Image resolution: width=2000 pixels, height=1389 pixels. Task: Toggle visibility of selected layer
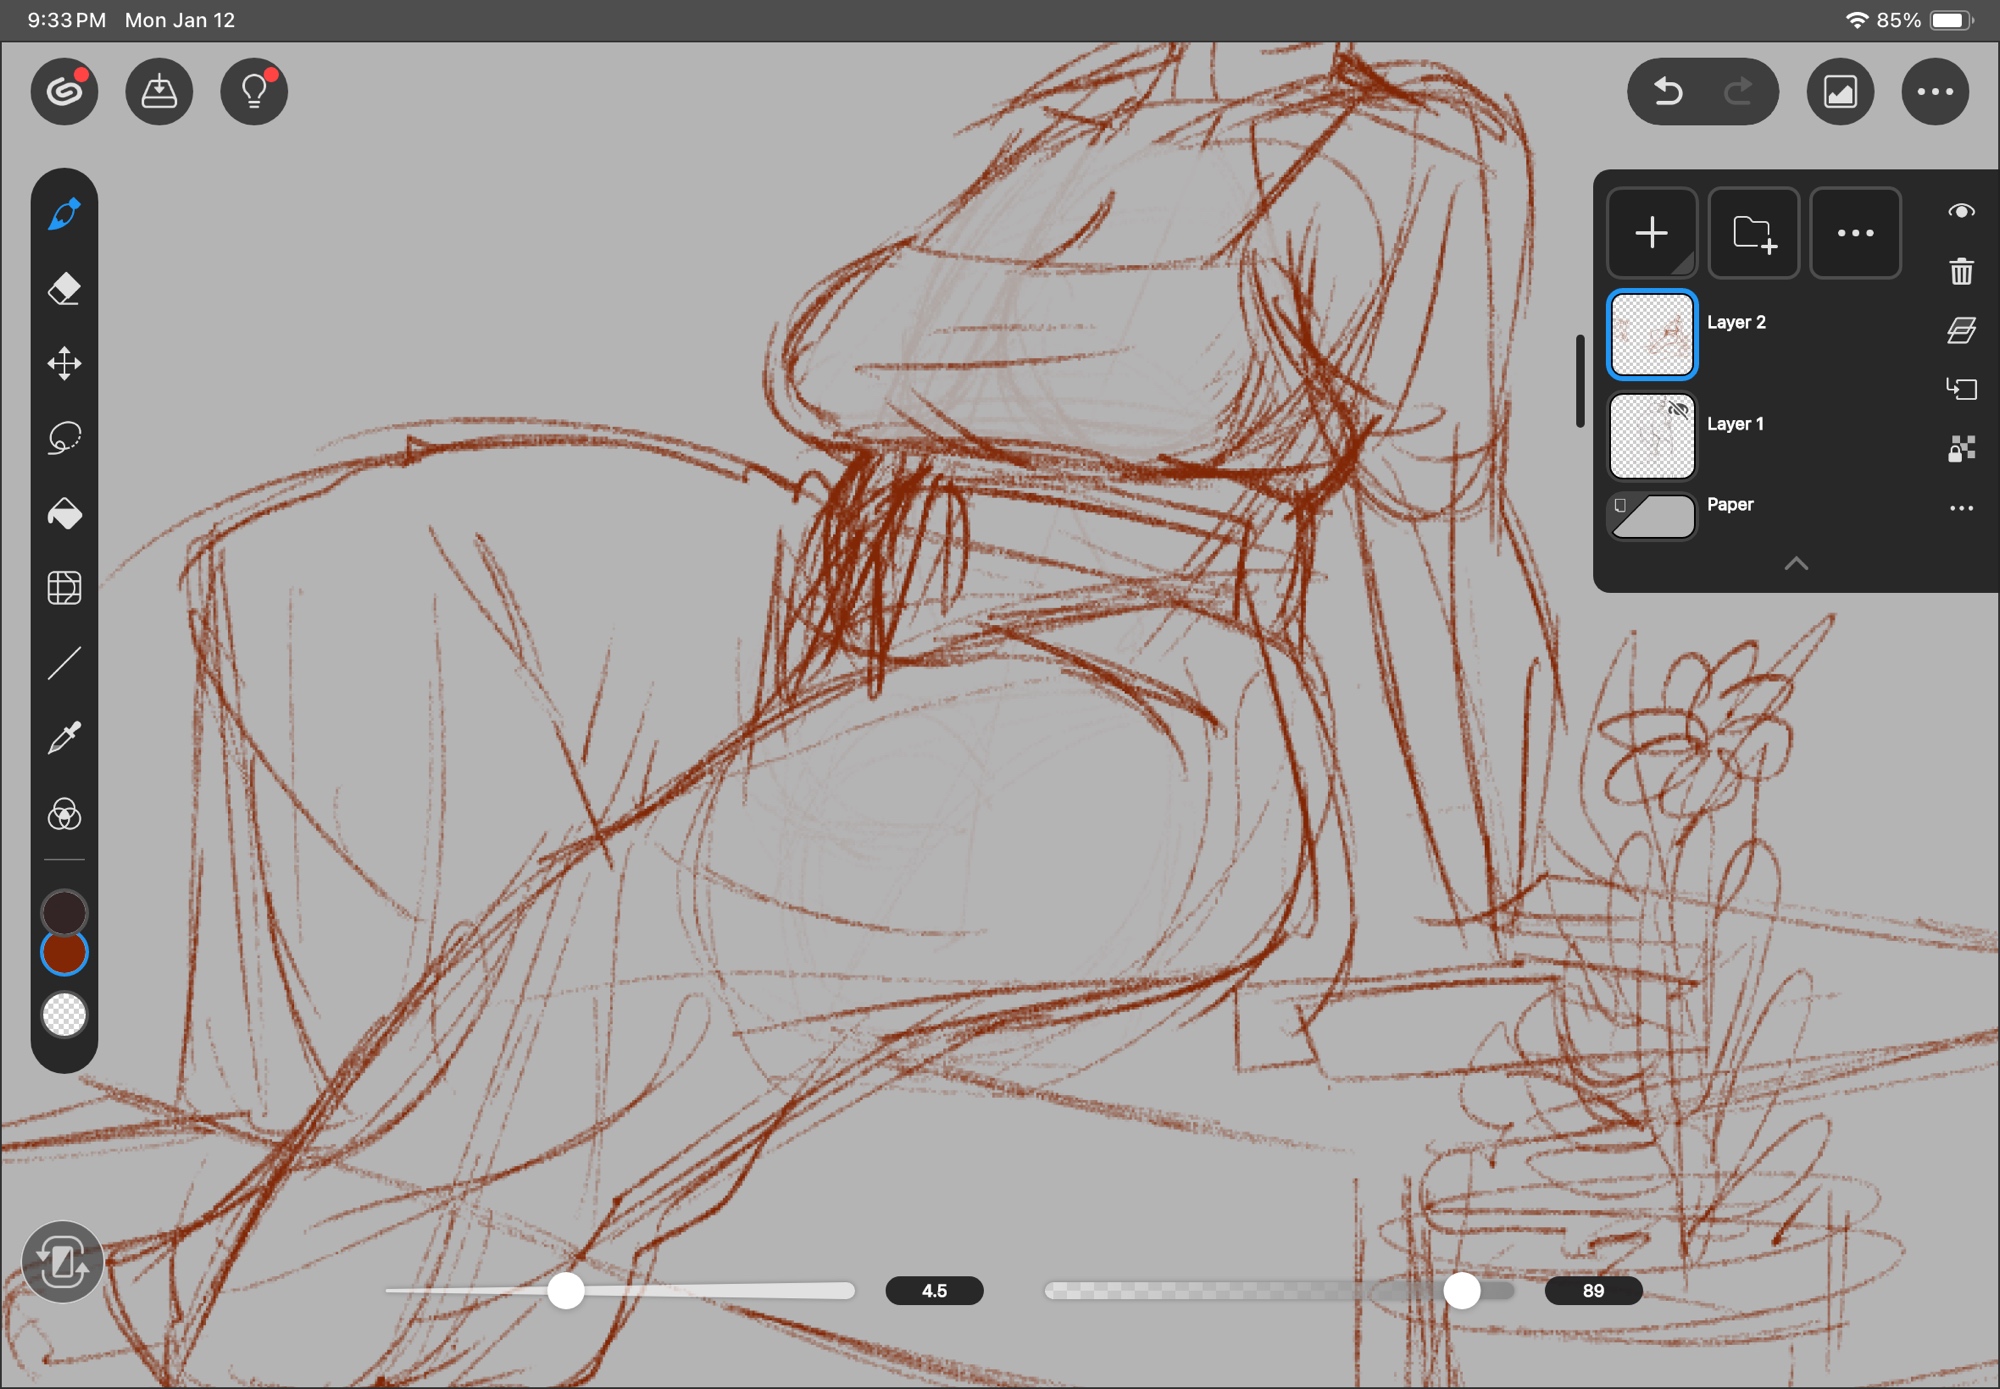(1961, 211)
